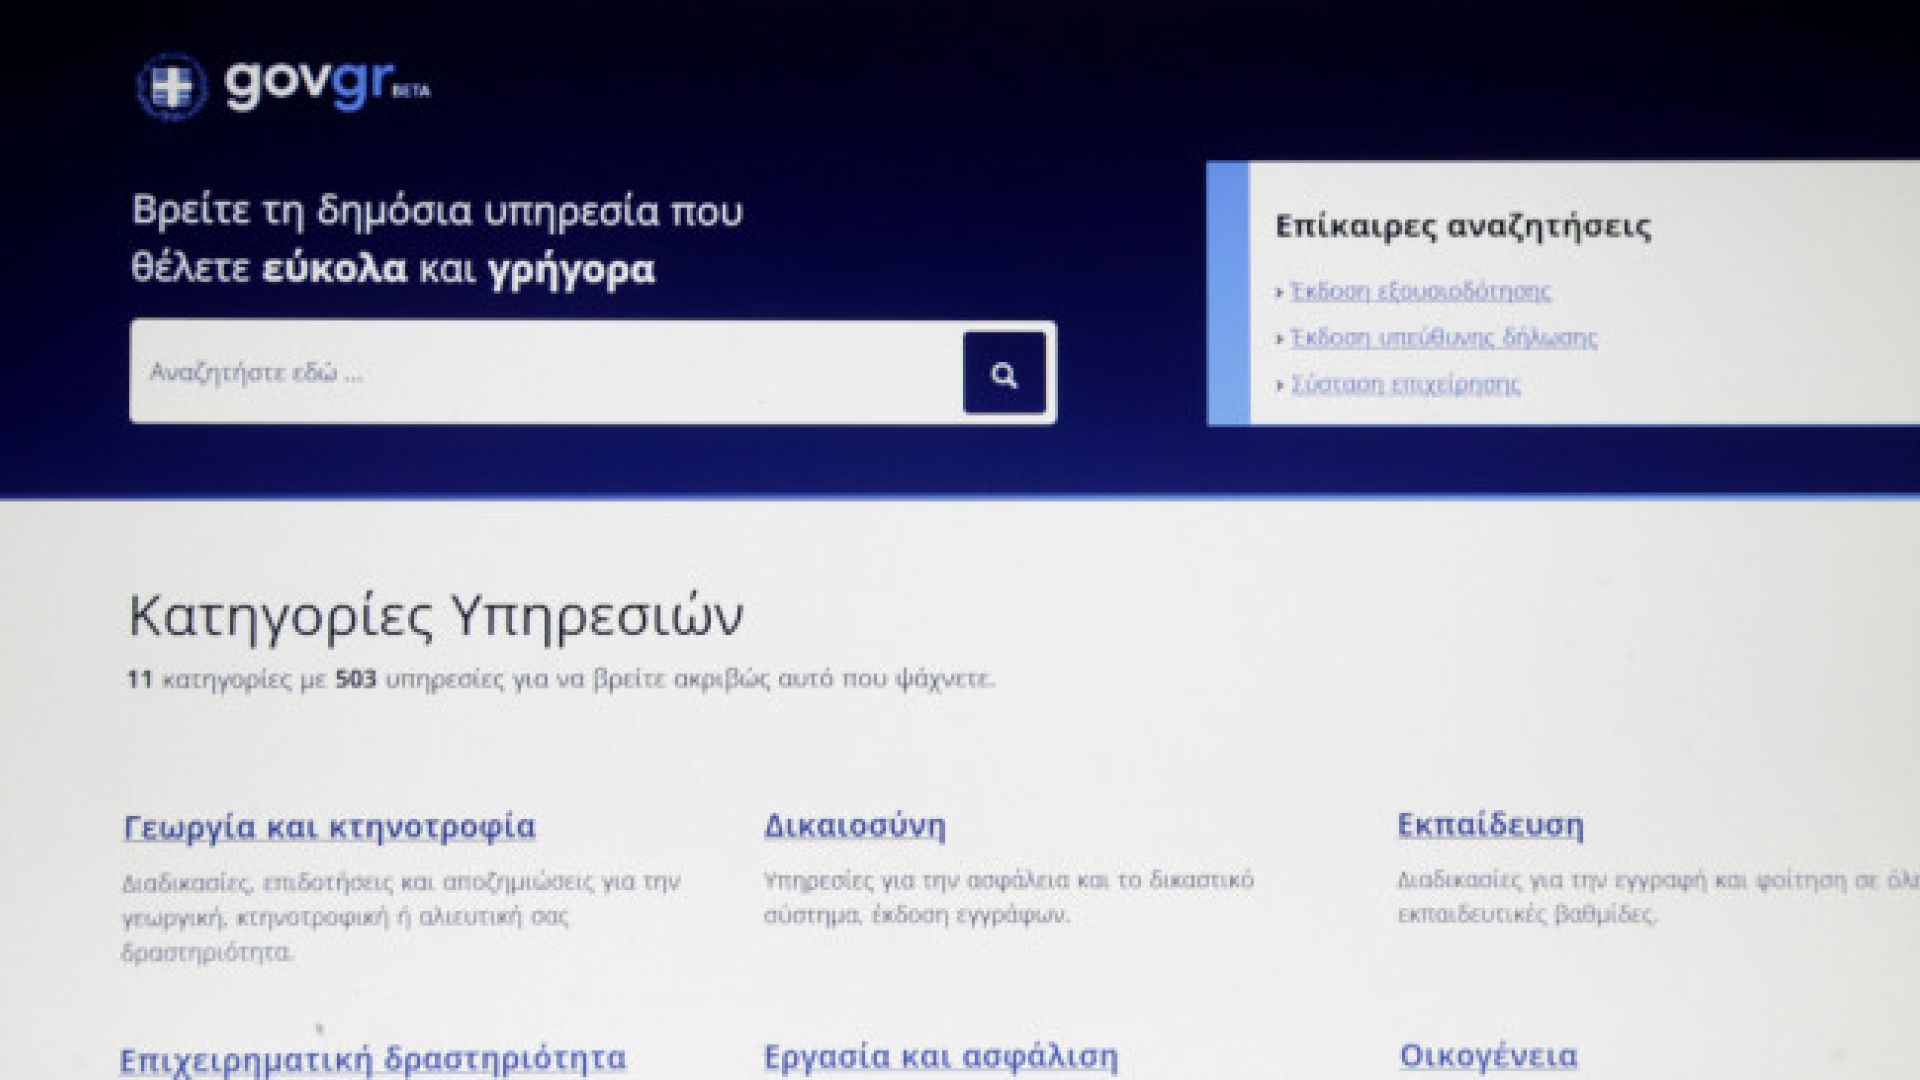Follow the 'Σύσταση επιχείρησης' link
The height and width of the screenshot is (1080, 1920).
1405,384
